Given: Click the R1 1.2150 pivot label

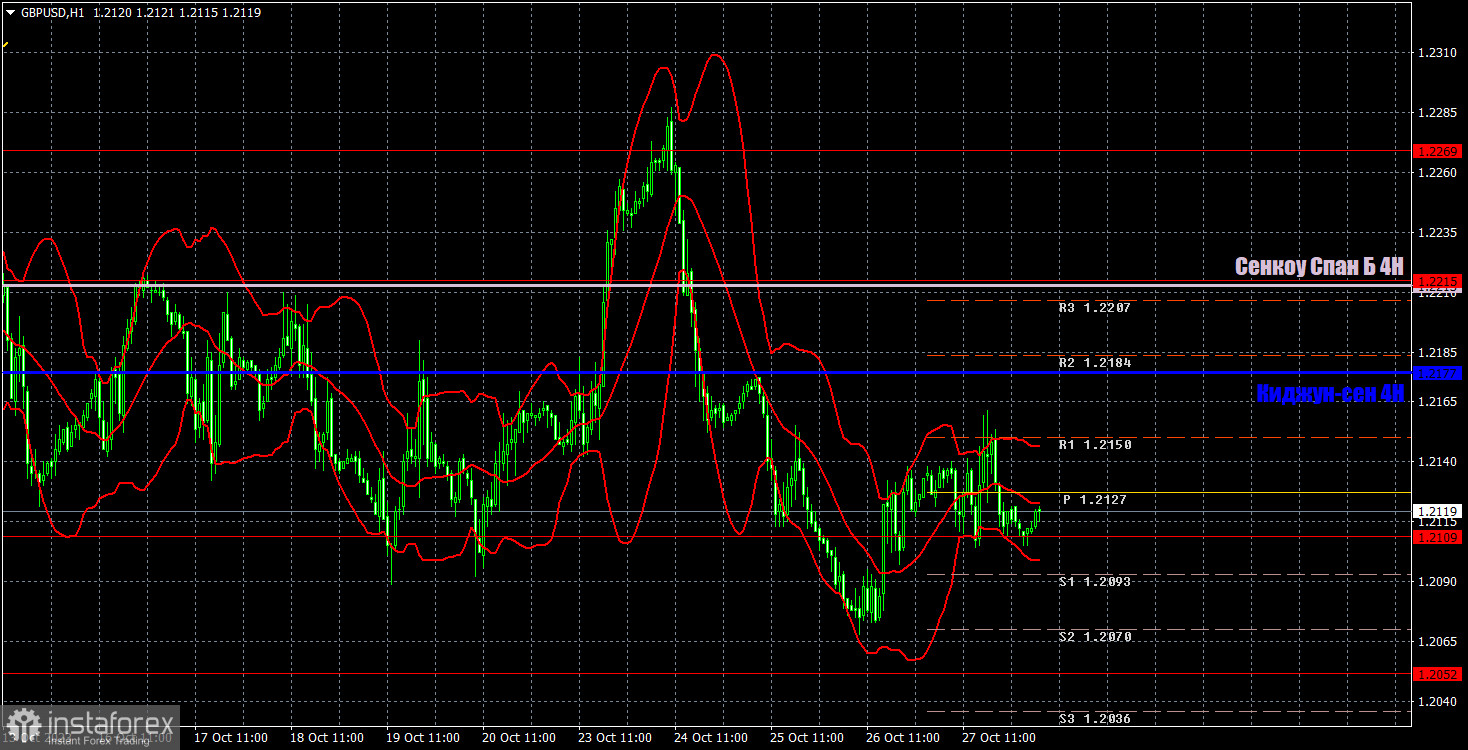Looking at the screenshot, I should pos(1095,444).
